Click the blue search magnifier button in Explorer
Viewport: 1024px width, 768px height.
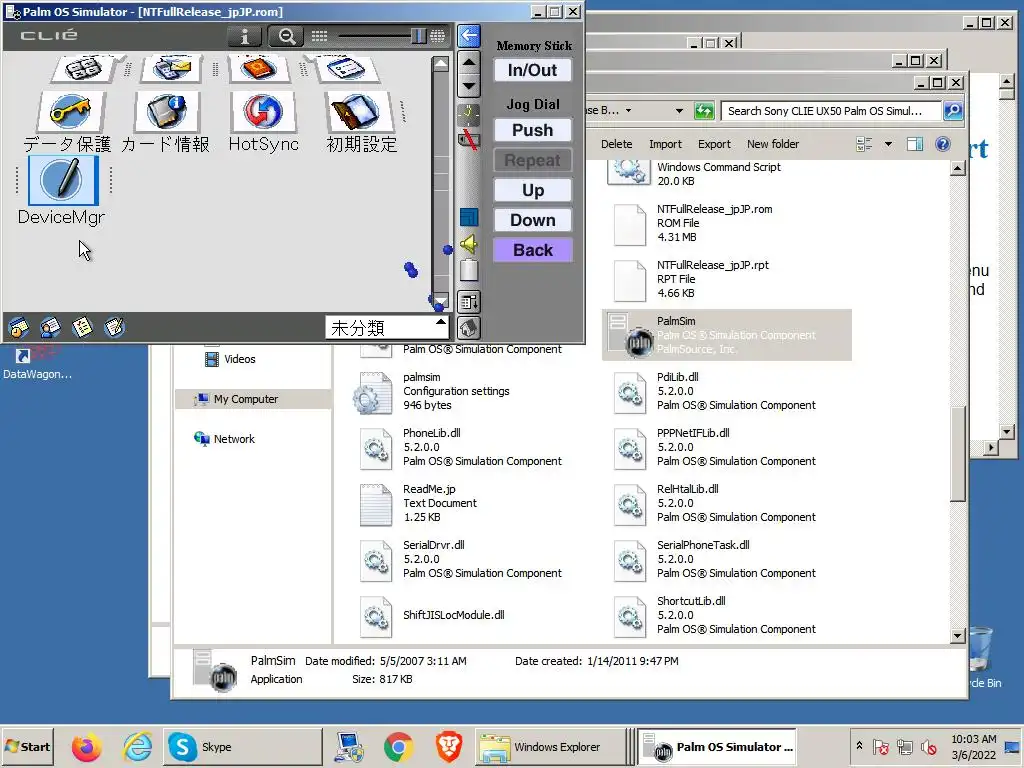953,111
